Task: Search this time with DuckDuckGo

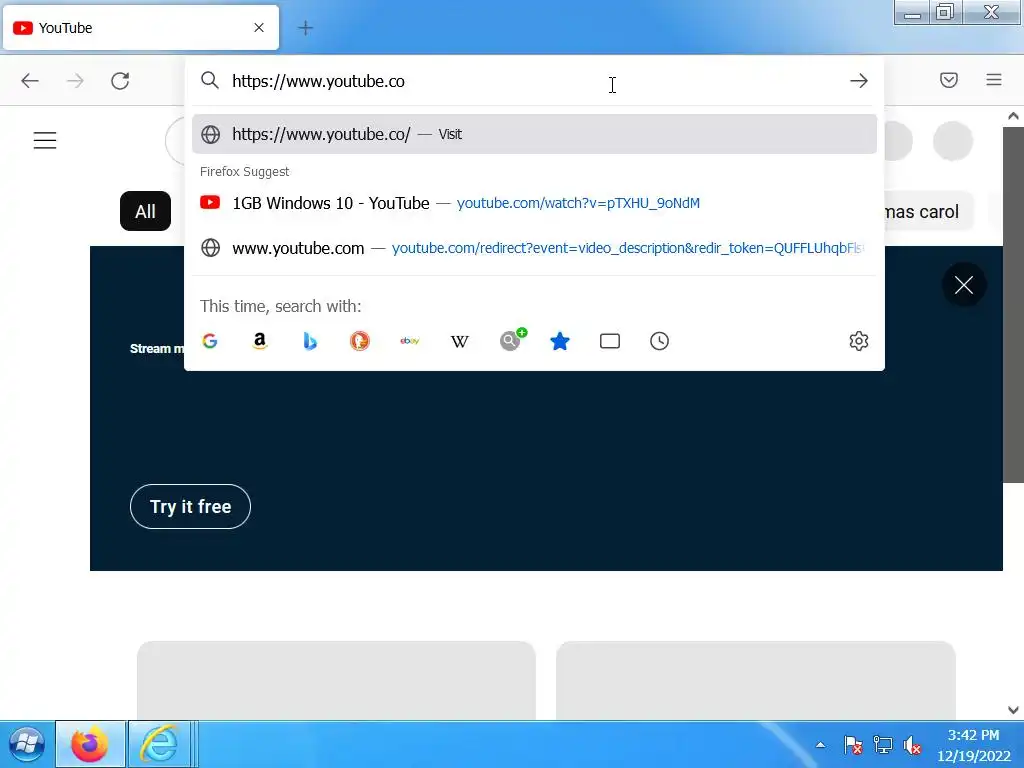Action: 360,341
